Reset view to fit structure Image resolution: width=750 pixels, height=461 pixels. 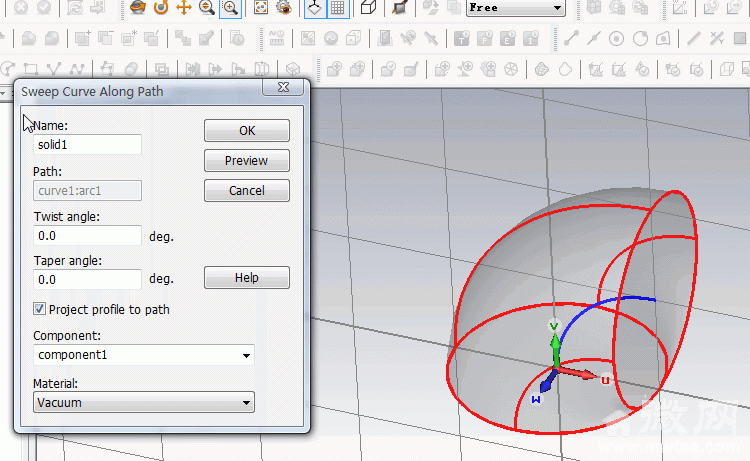point(261,7)
